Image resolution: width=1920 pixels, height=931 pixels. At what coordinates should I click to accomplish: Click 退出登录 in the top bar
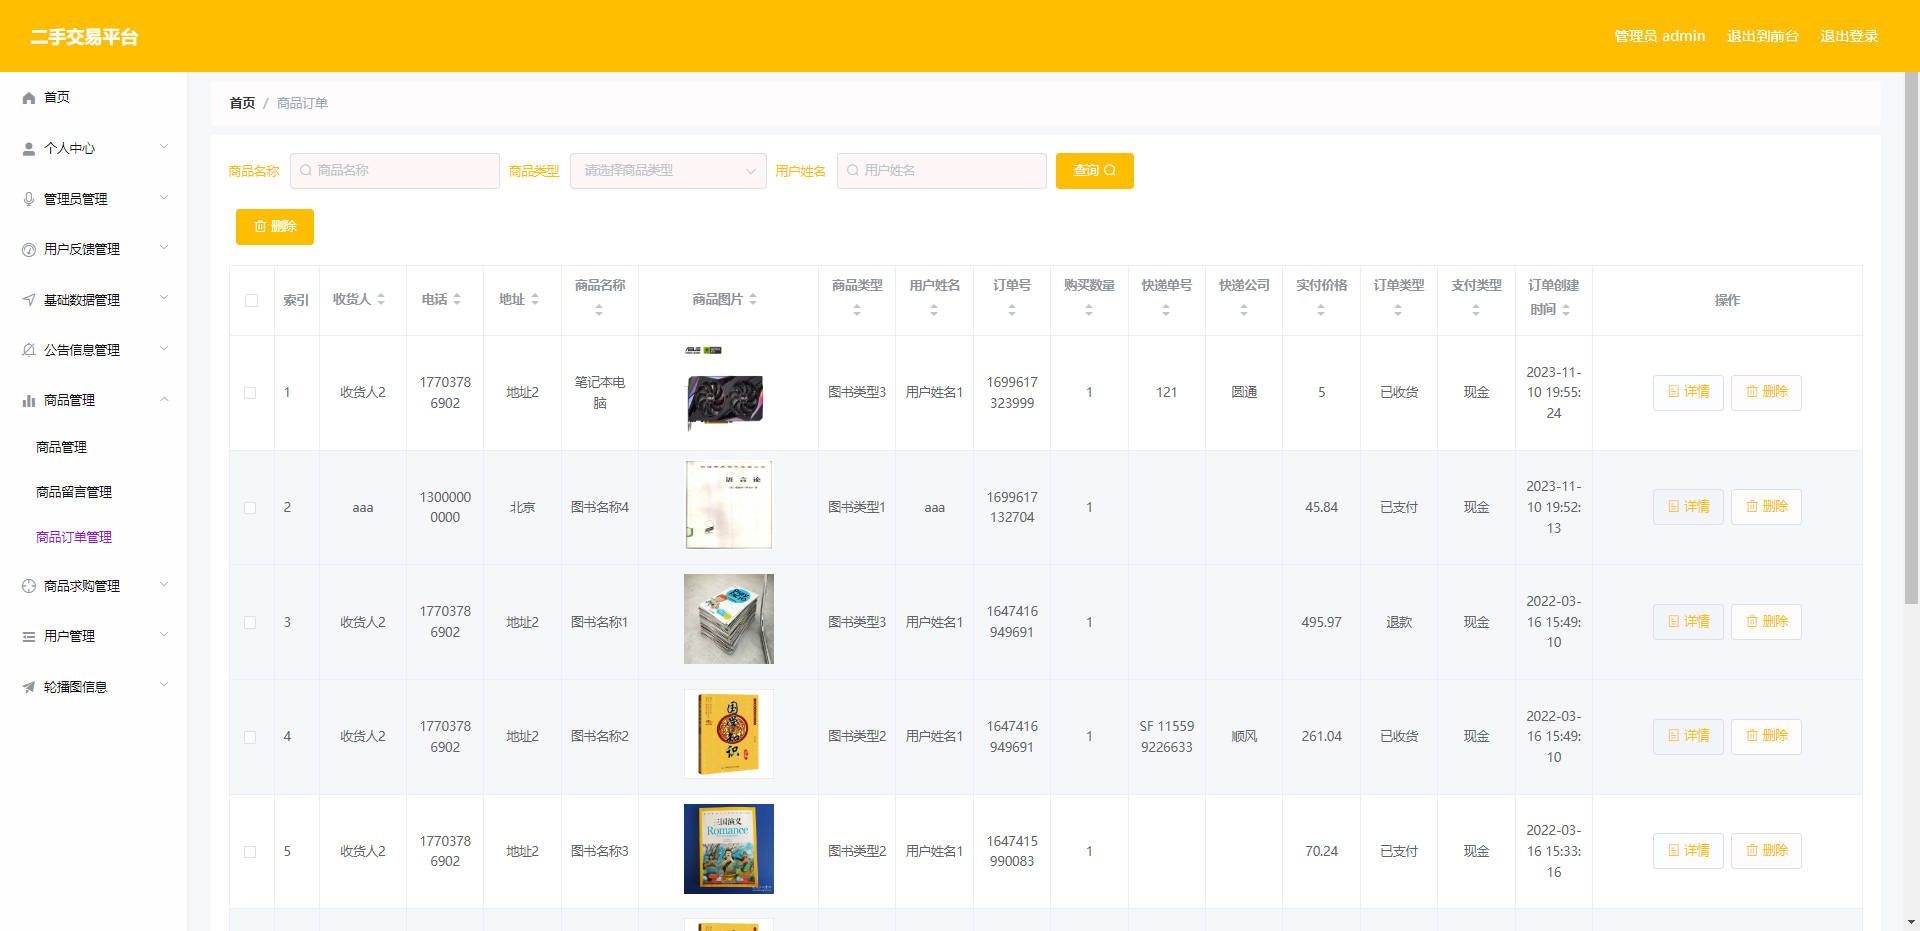1849,36
